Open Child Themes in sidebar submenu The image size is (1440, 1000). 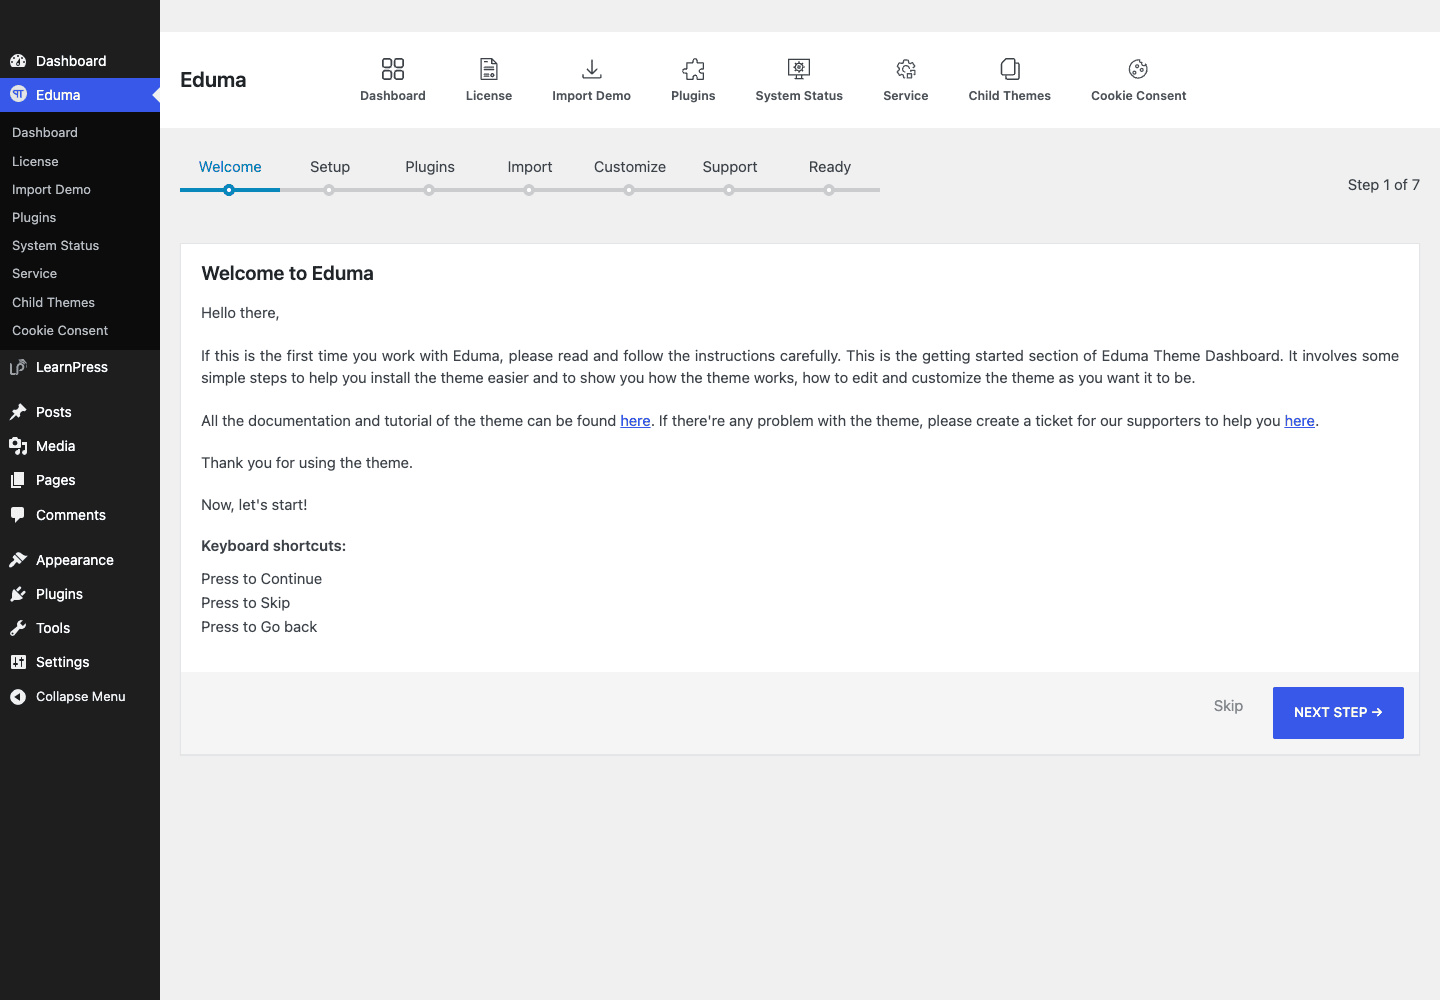[53, 302]
